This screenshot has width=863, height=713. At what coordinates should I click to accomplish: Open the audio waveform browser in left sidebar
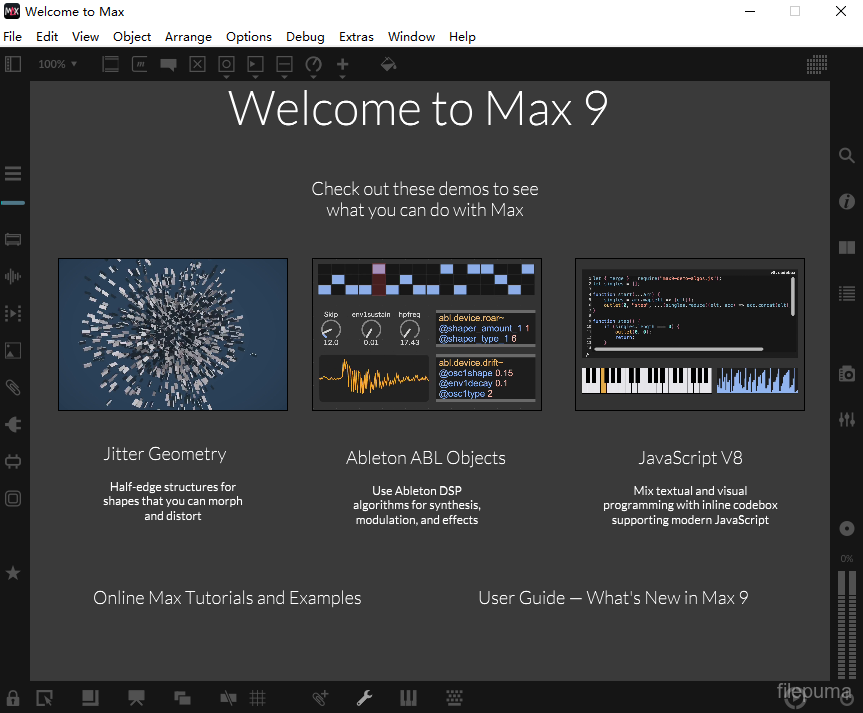[x=13, y=276]
